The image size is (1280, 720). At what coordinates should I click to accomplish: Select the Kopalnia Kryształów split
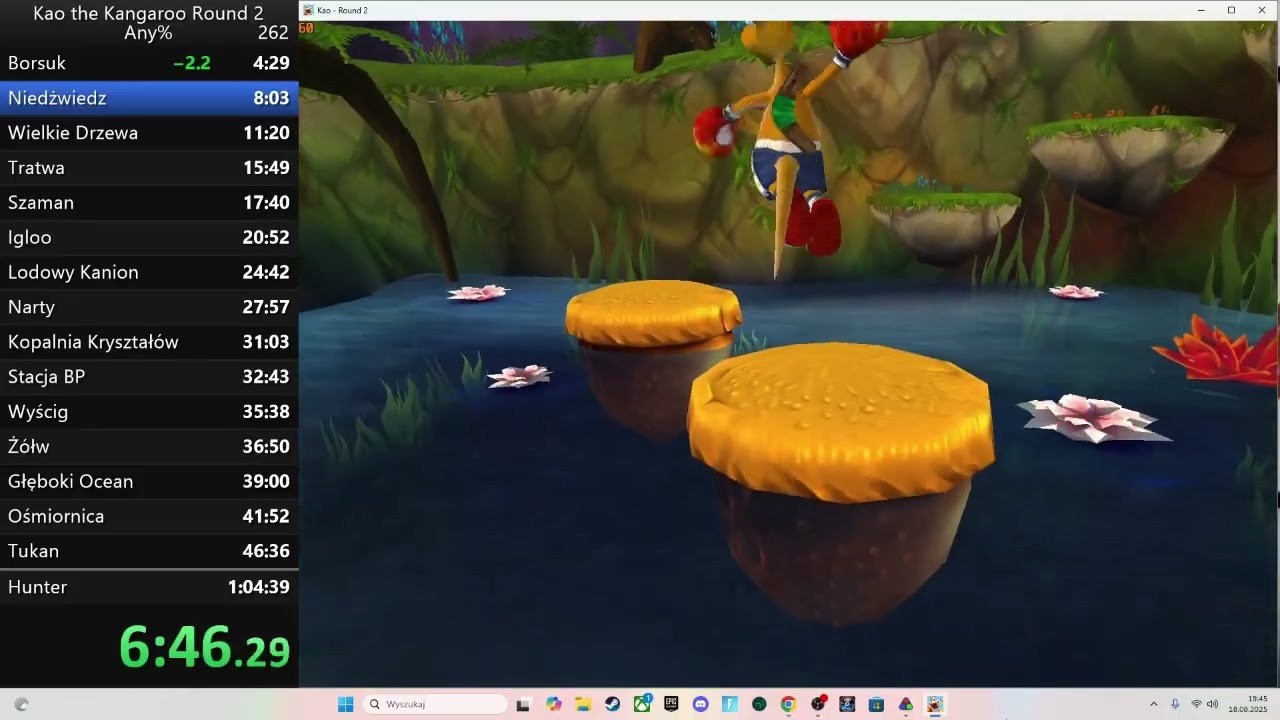click(149, 342)
